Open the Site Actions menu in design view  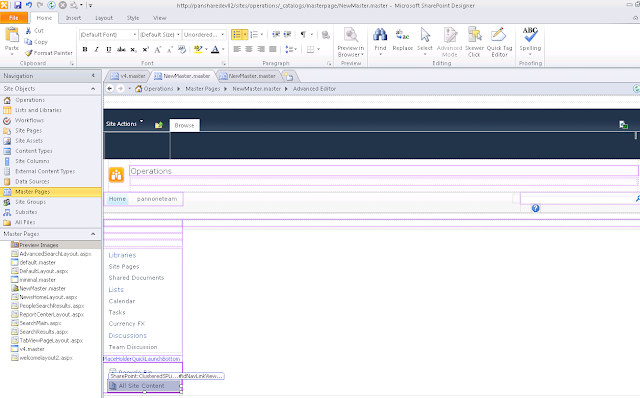(124, 123)
